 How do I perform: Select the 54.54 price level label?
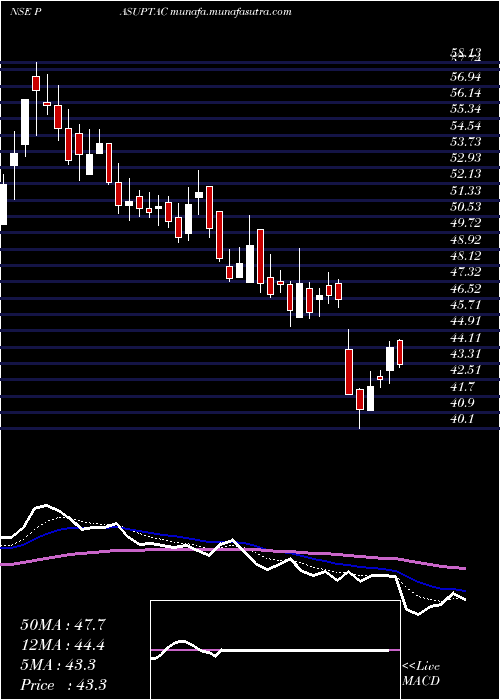tap(466, 126)
